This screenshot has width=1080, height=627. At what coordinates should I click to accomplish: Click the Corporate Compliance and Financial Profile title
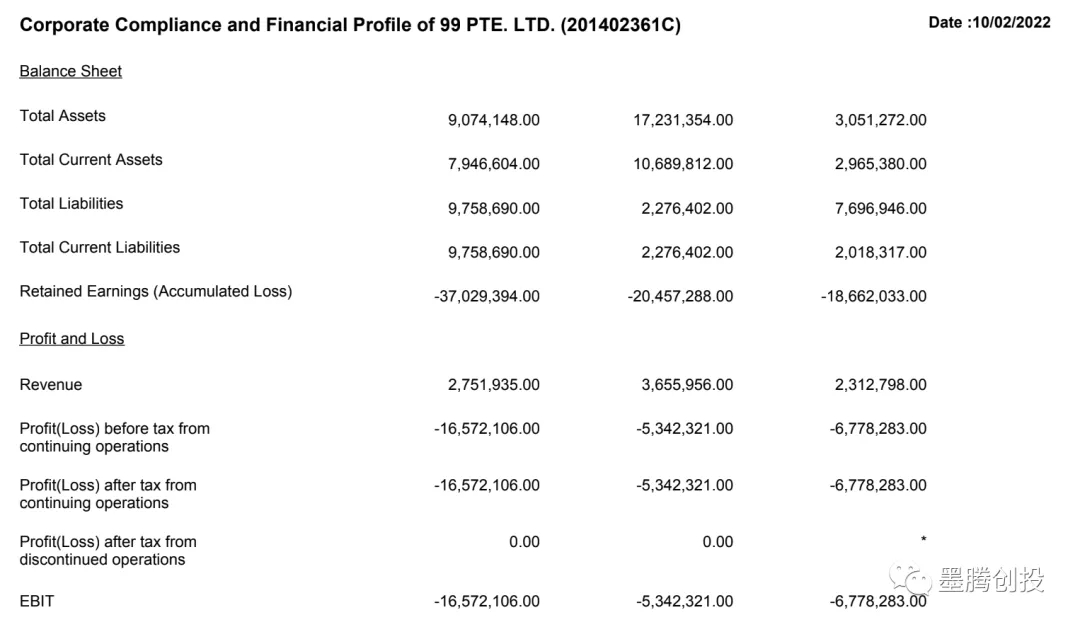coord(350,25)
